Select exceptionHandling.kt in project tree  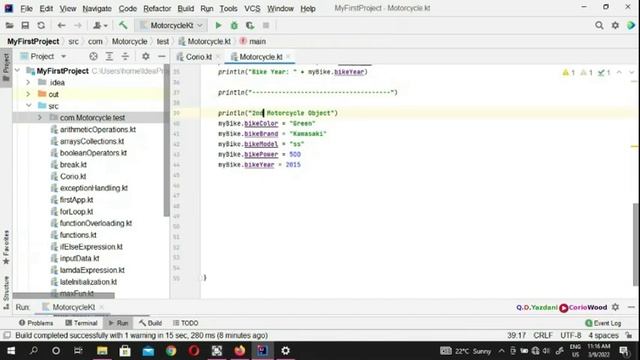pos(93,188)
